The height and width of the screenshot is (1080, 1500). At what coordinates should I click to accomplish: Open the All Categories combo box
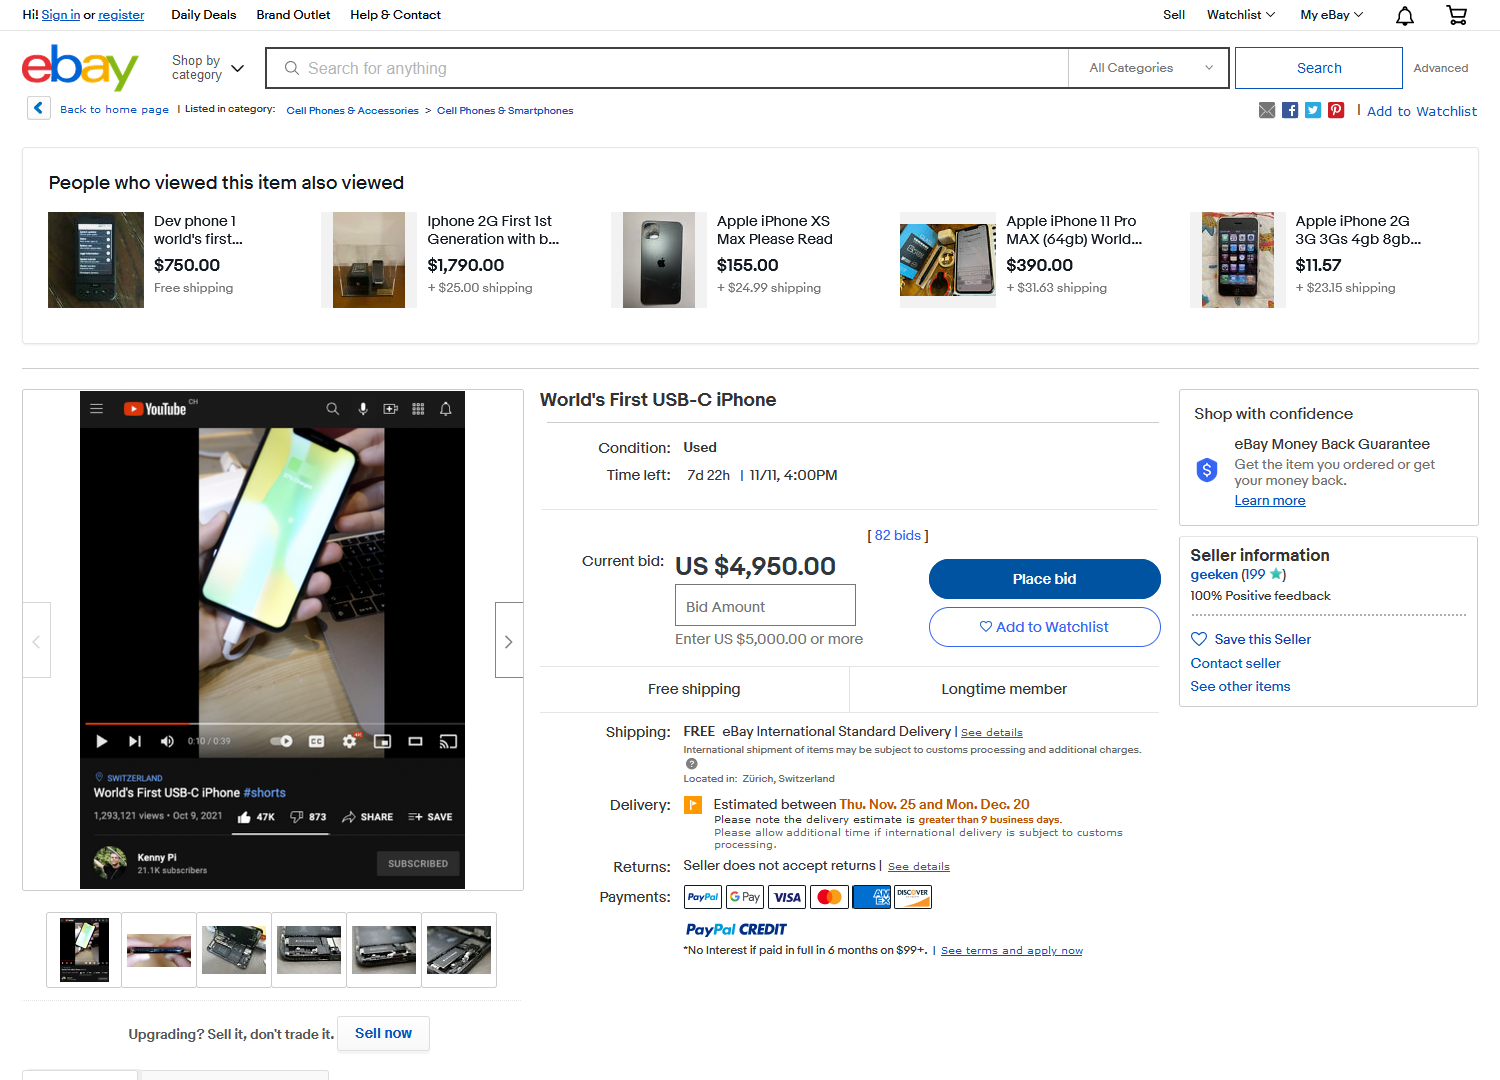(x=1148, y=68)
